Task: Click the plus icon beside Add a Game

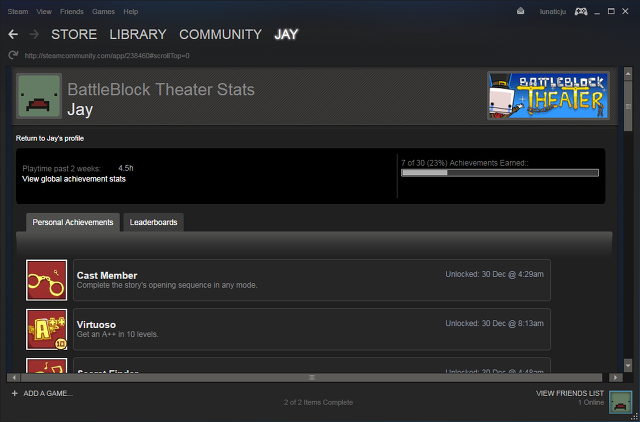Action: click(15, 393)
